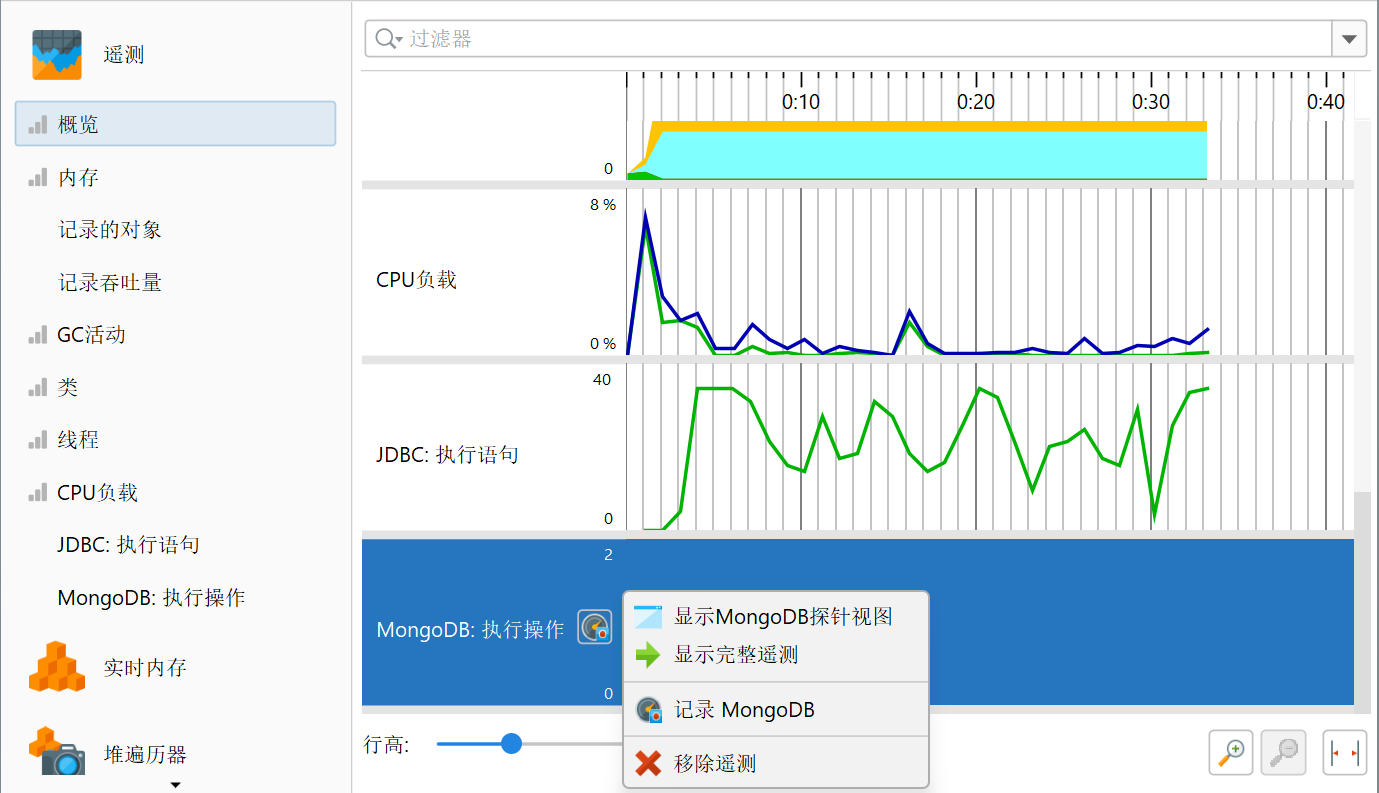Click the probe icon beside 记录 MongoDB

coord(649,710)
